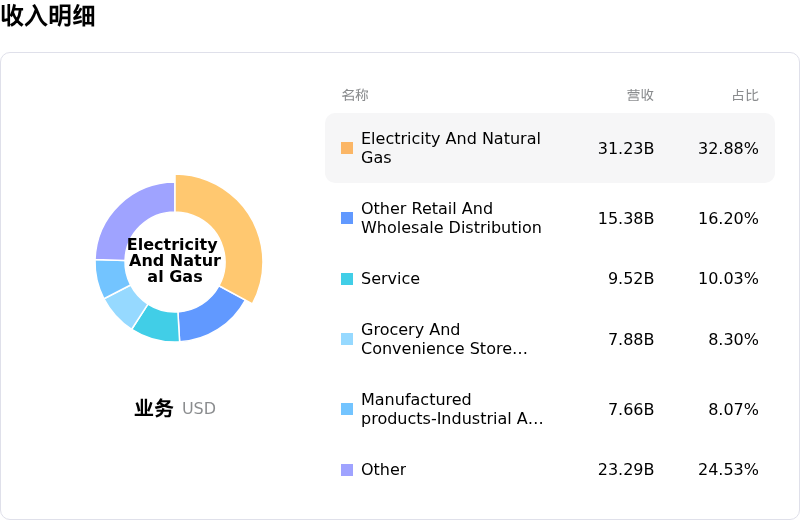800x520 pixels.
Task: Click the pale blue Grocery slice in the donut
Action: click(x=126, y=306)
